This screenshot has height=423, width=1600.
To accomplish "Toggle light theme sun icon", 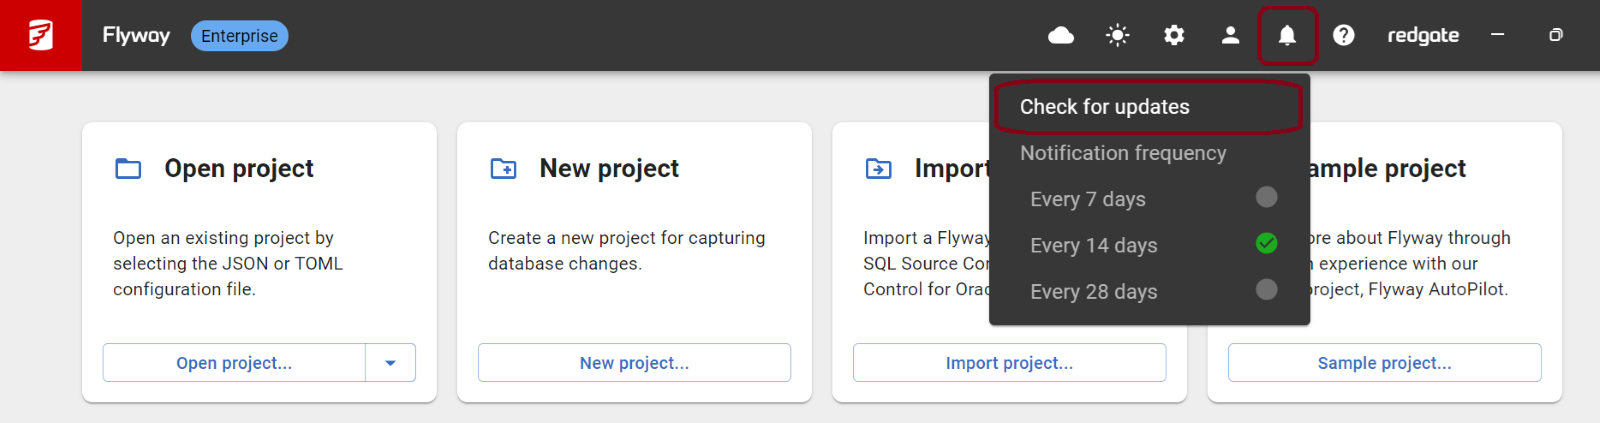I will pos(1117,36).
